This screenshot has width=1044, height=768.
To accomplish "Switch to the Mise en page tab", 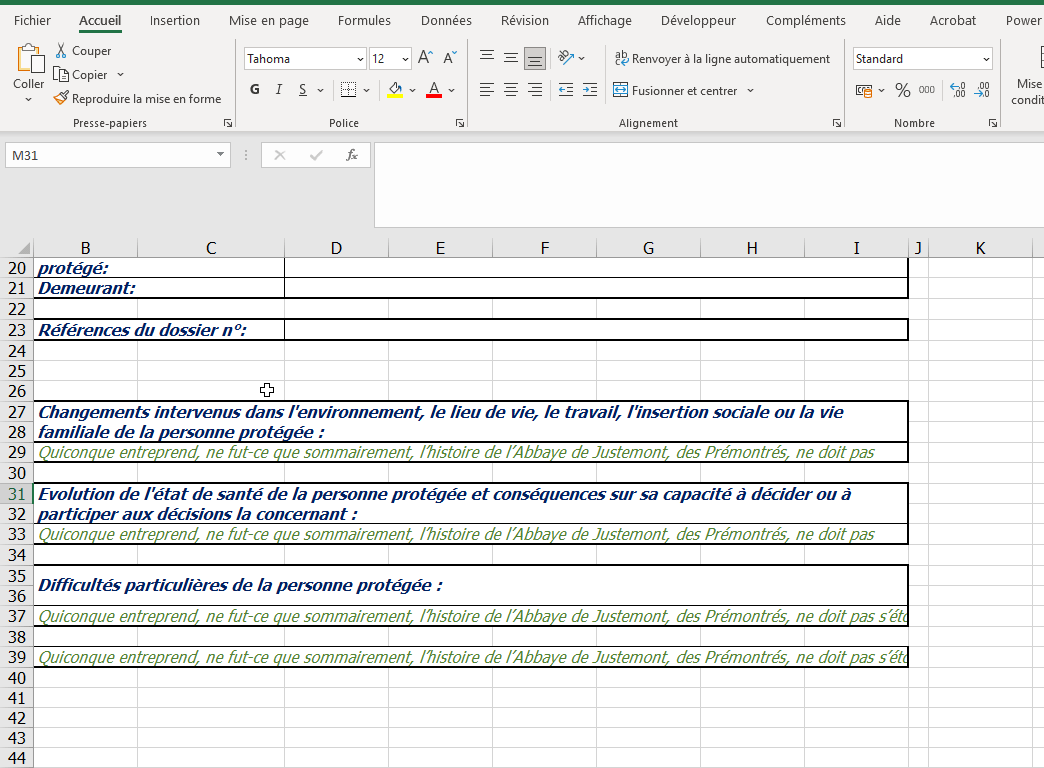I will (269, 20).
